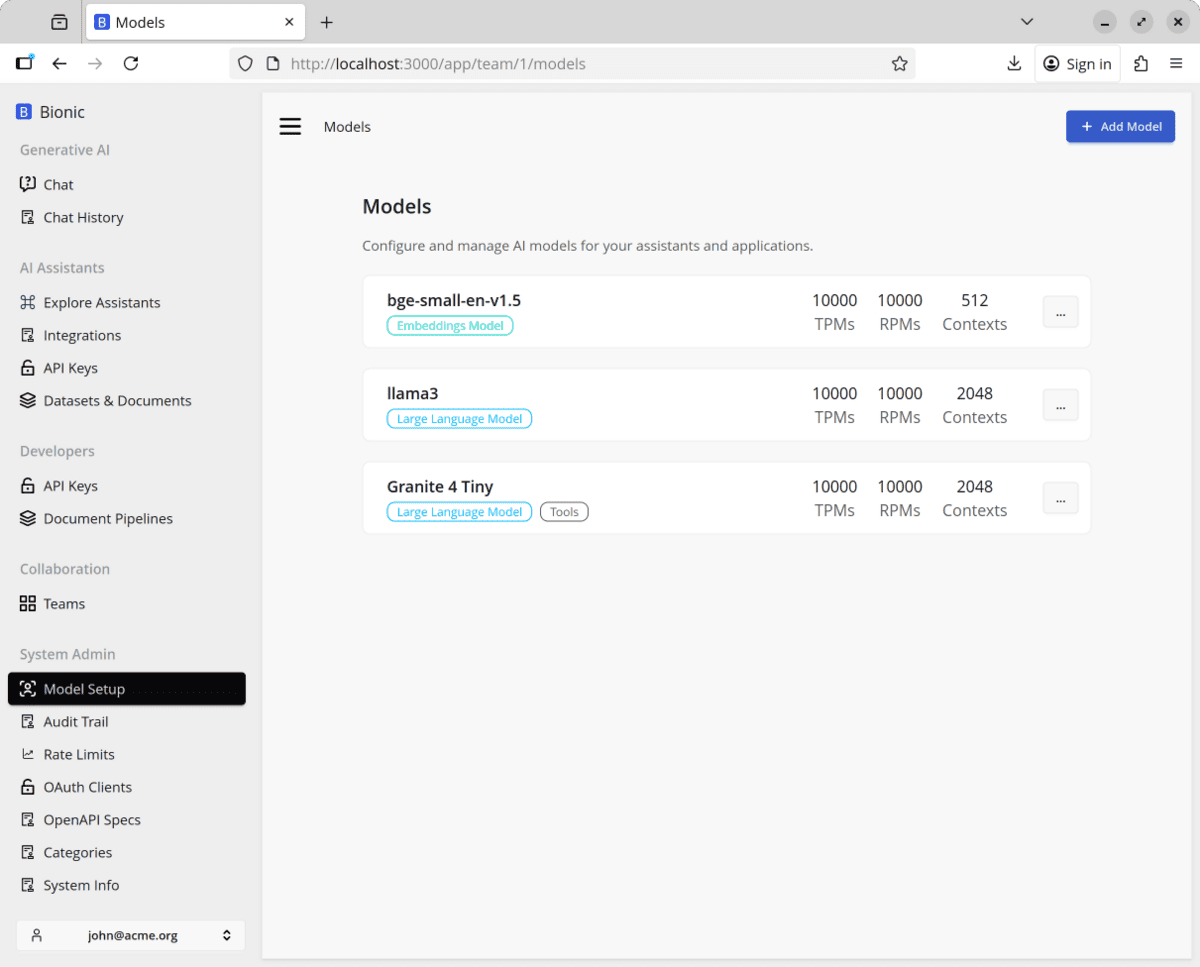Open Document Pipelines under Developers
The width and height of the screenshot is (1200, 967).
point(108,518)
